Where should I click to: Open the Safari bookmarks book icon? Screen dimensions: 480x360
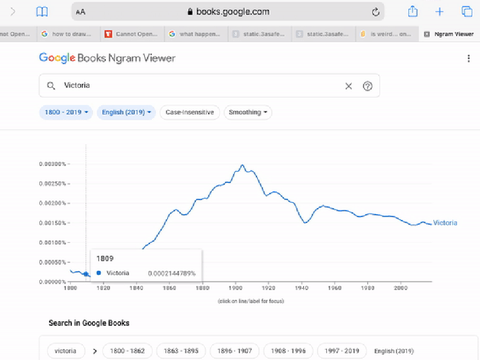coord(42,12)
